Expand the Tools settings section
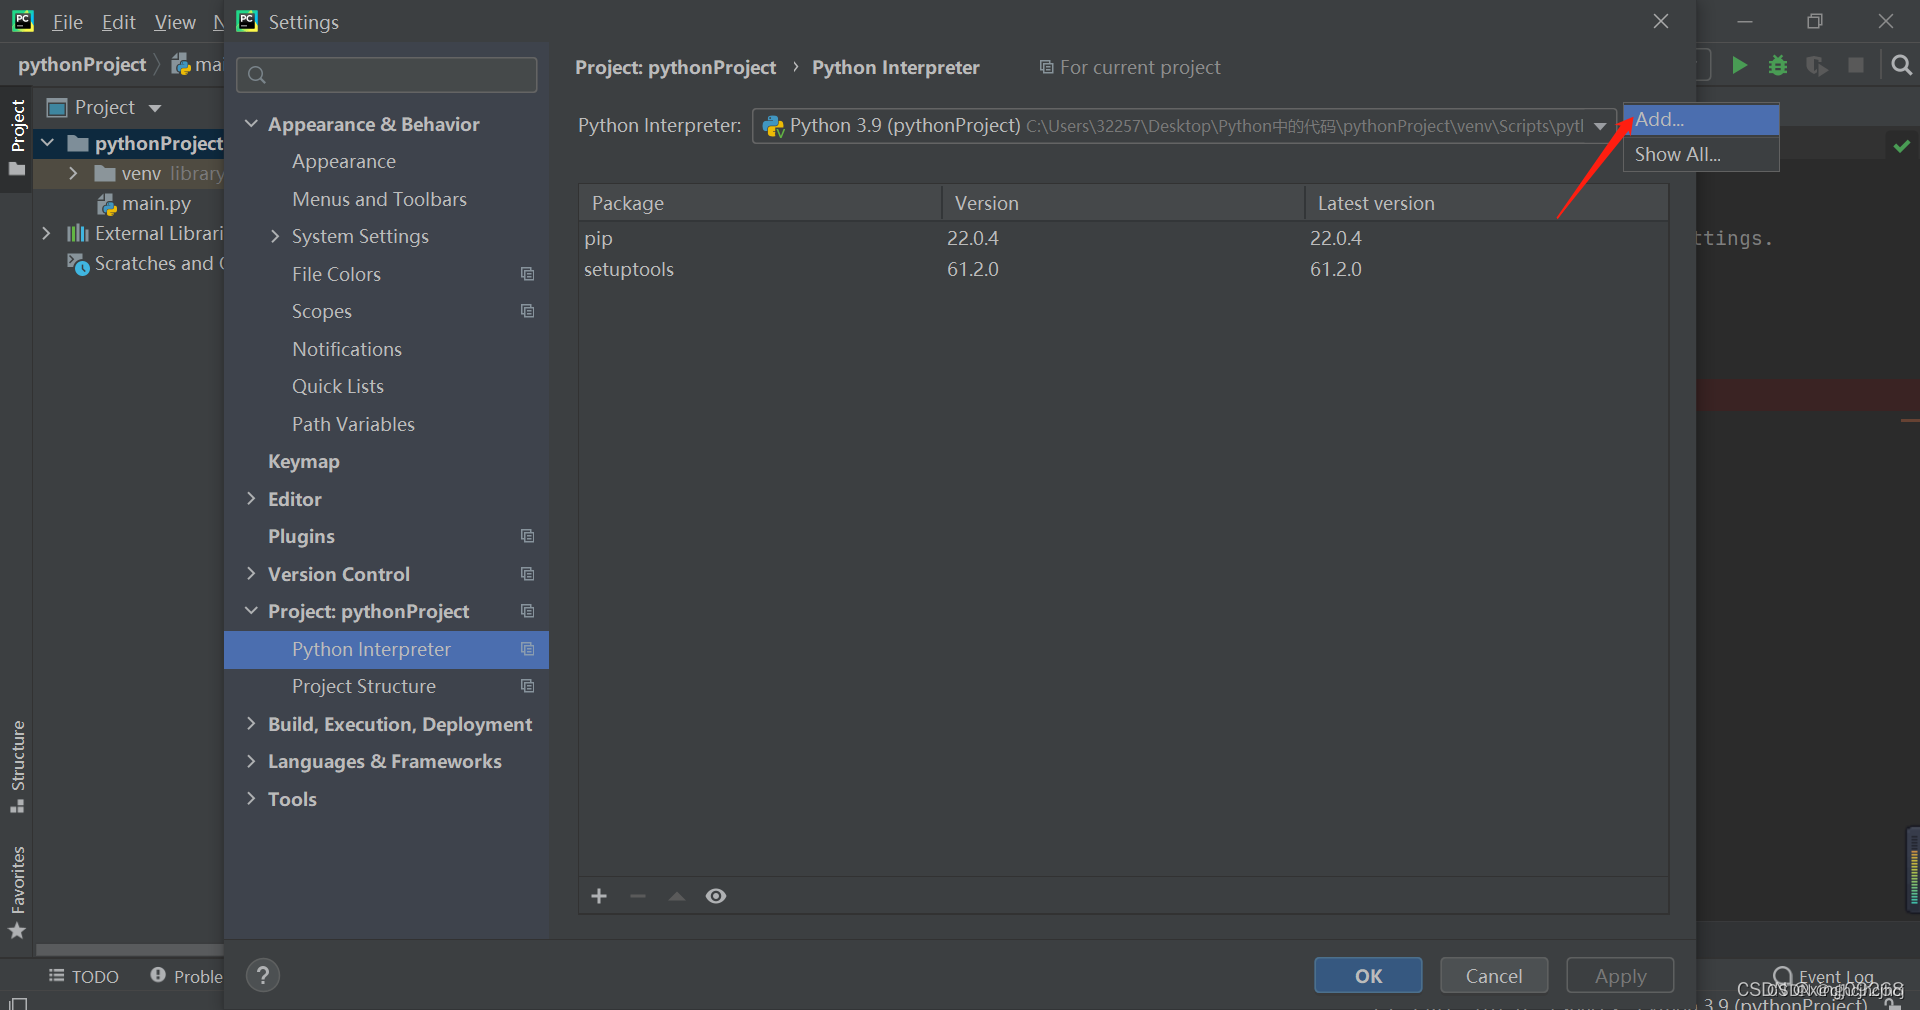1920x1010 pixels. coord(251,799)
